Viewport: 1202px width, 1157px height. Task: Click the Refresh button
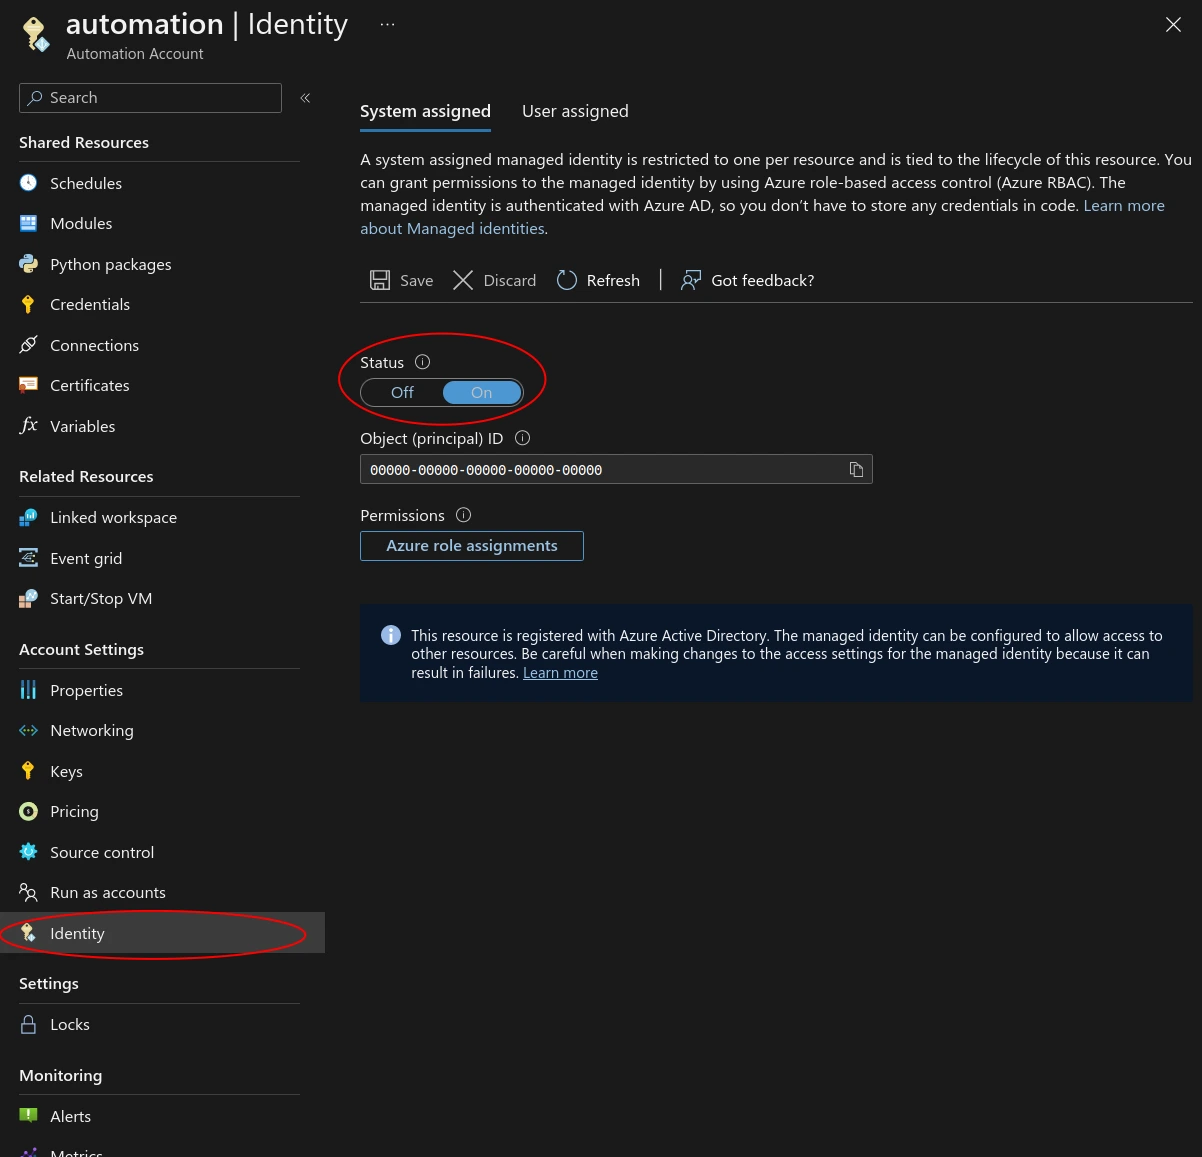tap(598, 280)
